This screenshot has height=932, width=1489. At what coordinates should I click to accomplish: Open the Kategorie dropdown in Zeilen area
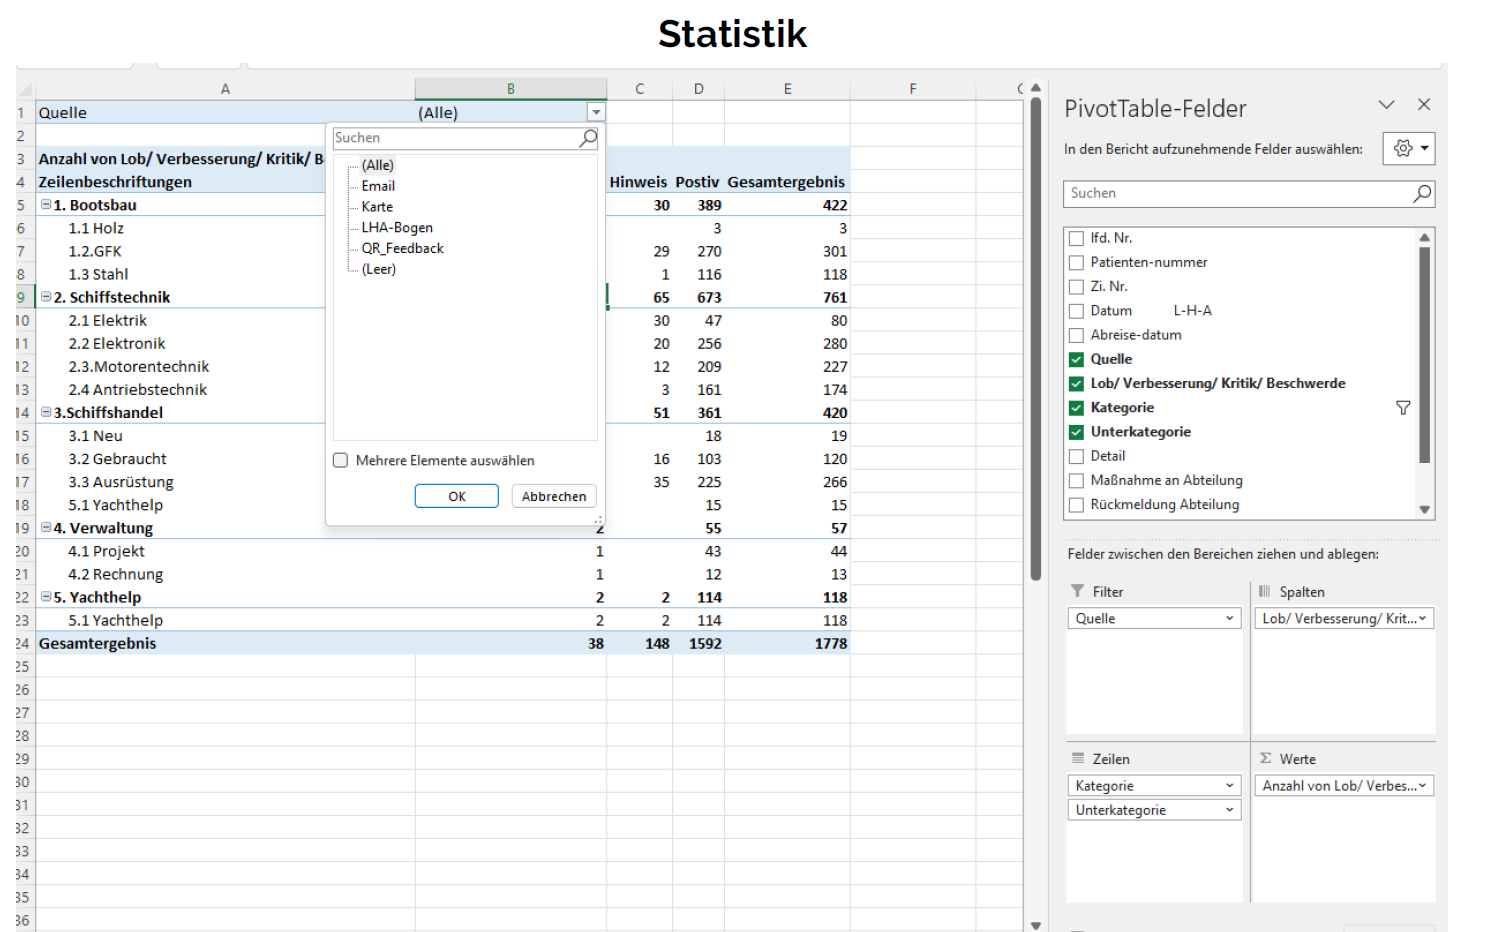tap(1229, 786)
